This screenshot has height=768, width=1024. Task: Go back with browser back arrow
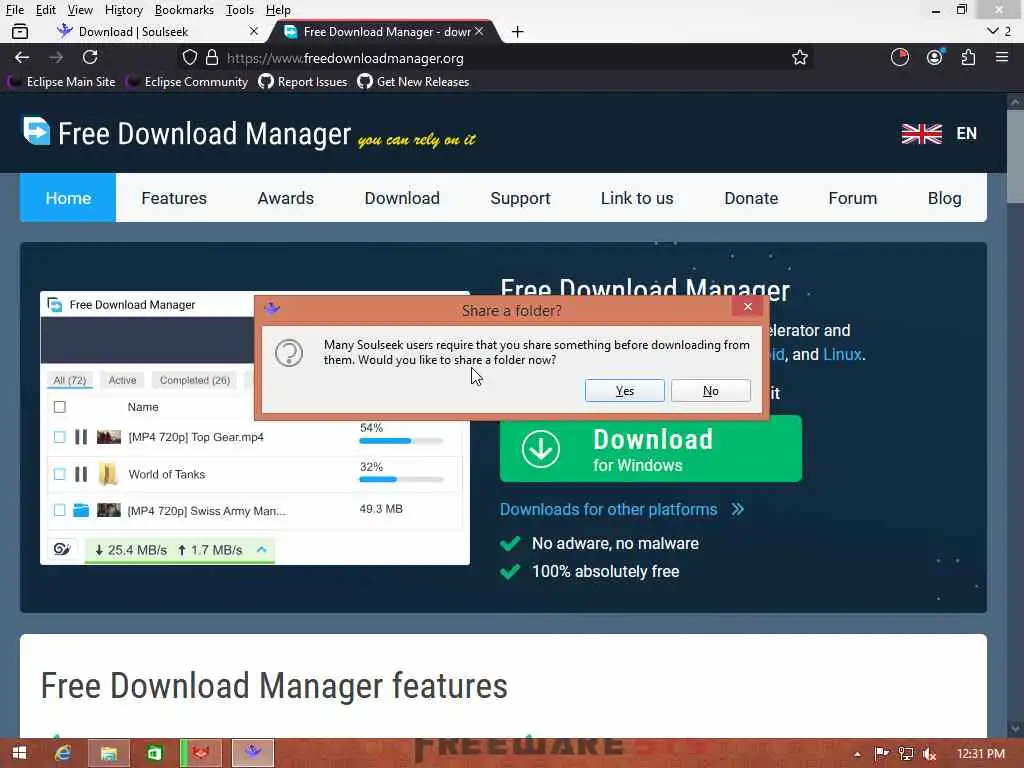pos(22,57)
